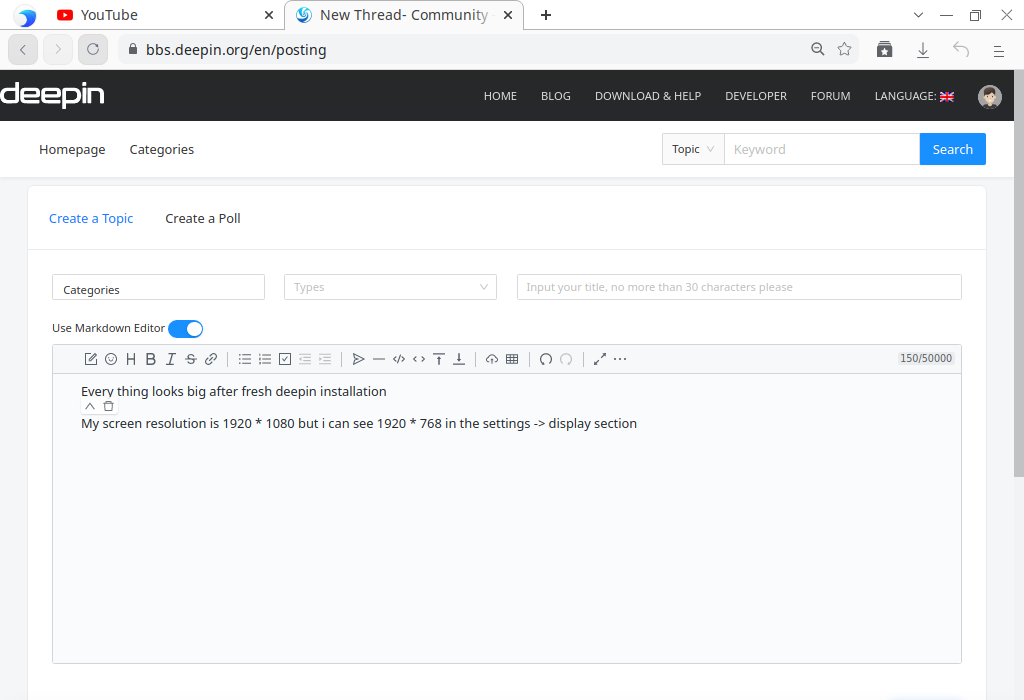Toggle bold formatting in the editor

(151, 359)
